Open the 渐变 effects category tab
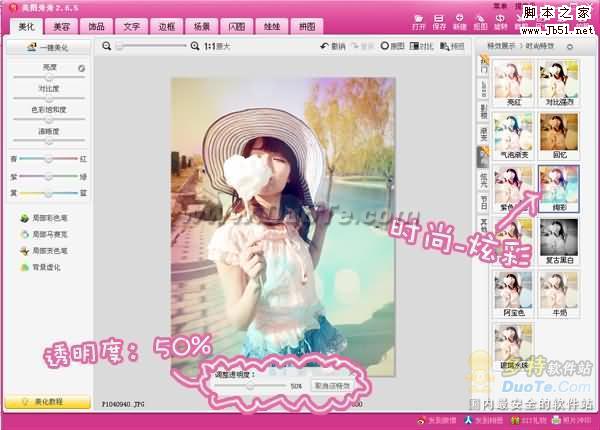This screenshot has width=600, height=430. click(484, 134)
